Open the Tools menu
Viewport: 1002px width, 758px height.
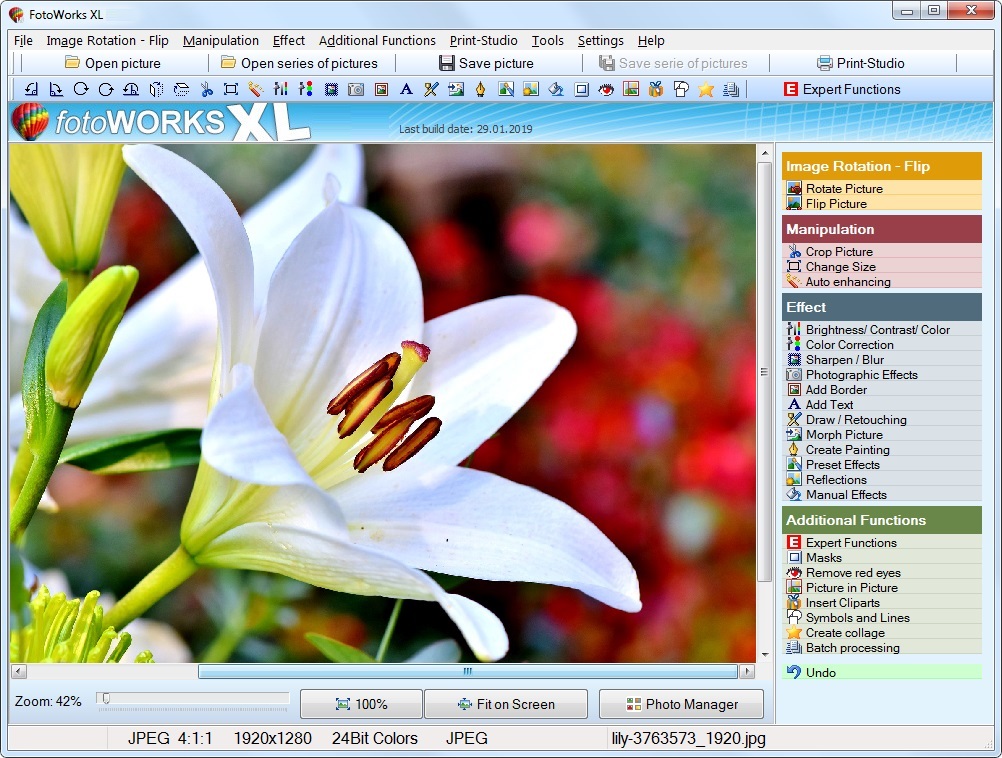tap(547, 41)
